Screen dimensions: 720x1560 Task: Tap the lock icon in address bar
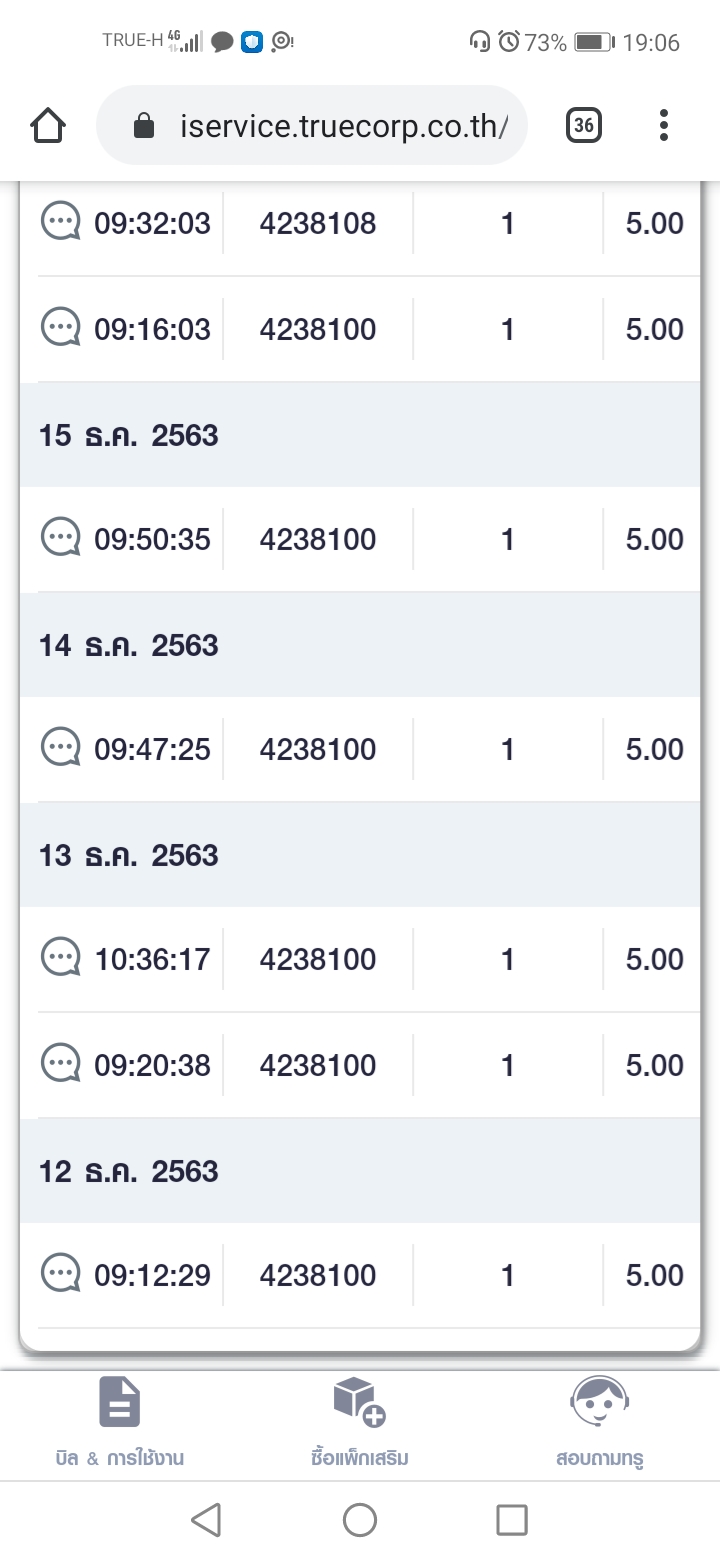coord(144,126)
